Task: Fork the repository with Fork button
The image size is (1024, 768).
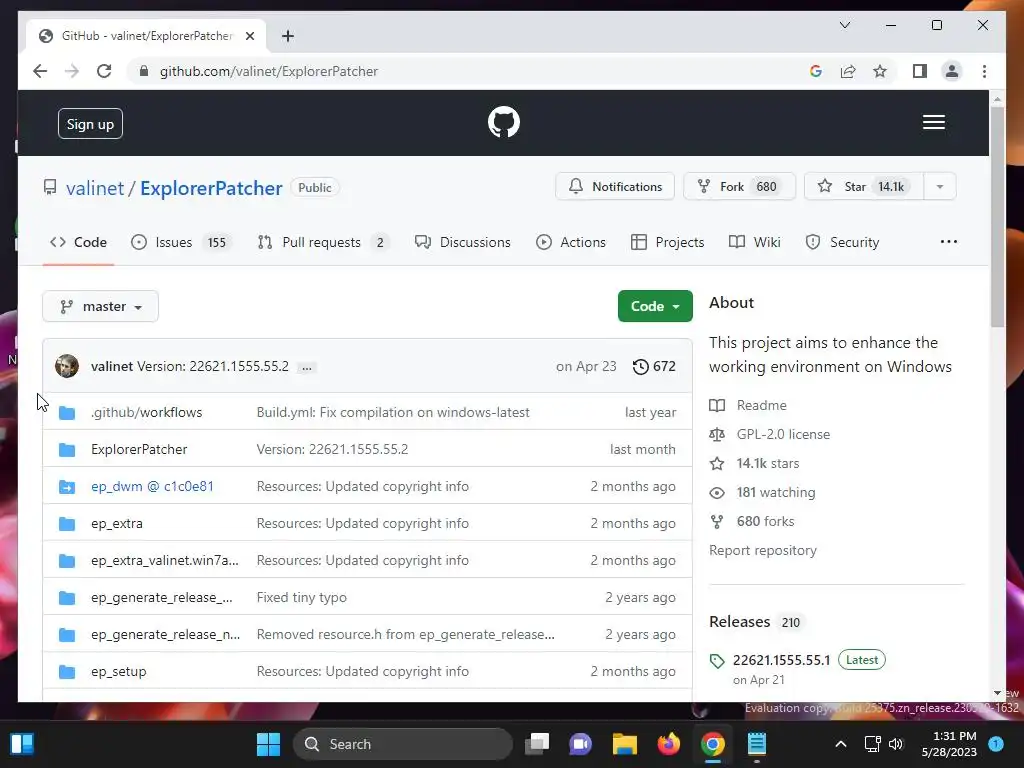Action: tap(739, 187)
